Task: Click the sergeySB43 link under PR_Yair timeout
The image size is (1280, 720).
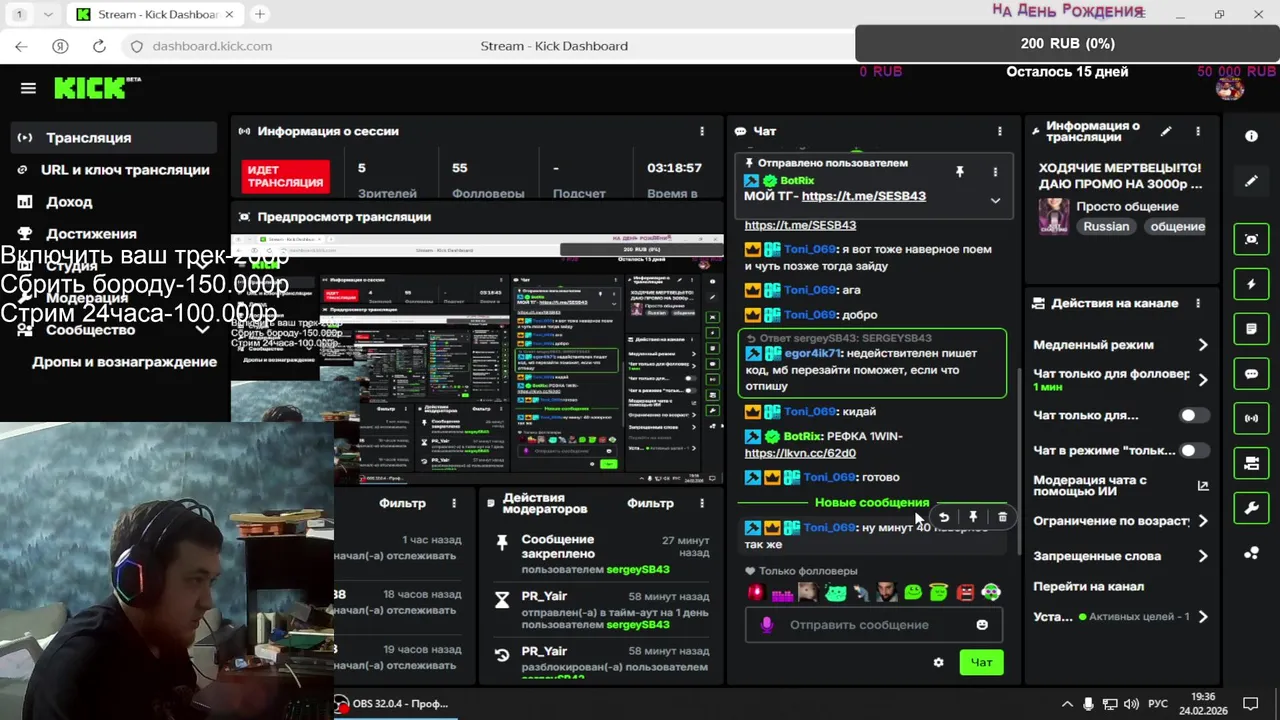Action: pos(638,625)
